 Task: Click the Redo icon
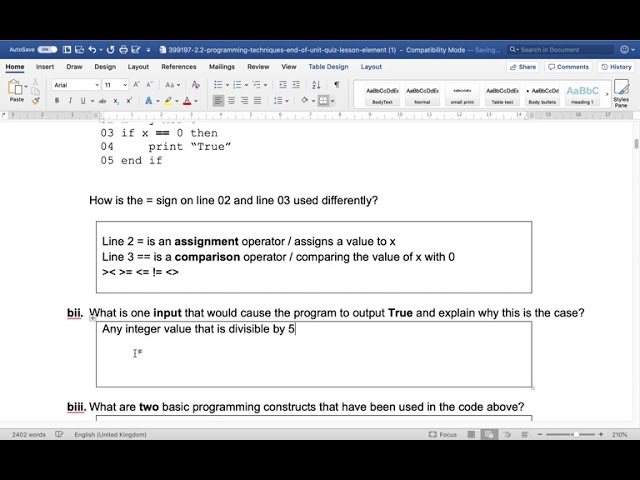(111, 50)
